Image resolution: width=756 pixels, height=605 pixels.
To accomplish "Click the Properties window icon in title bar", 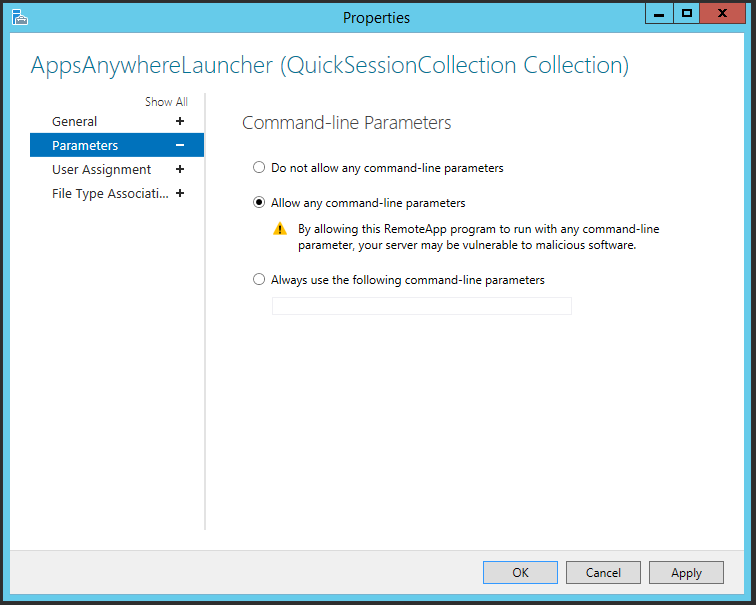I will (x=19, y=17).
